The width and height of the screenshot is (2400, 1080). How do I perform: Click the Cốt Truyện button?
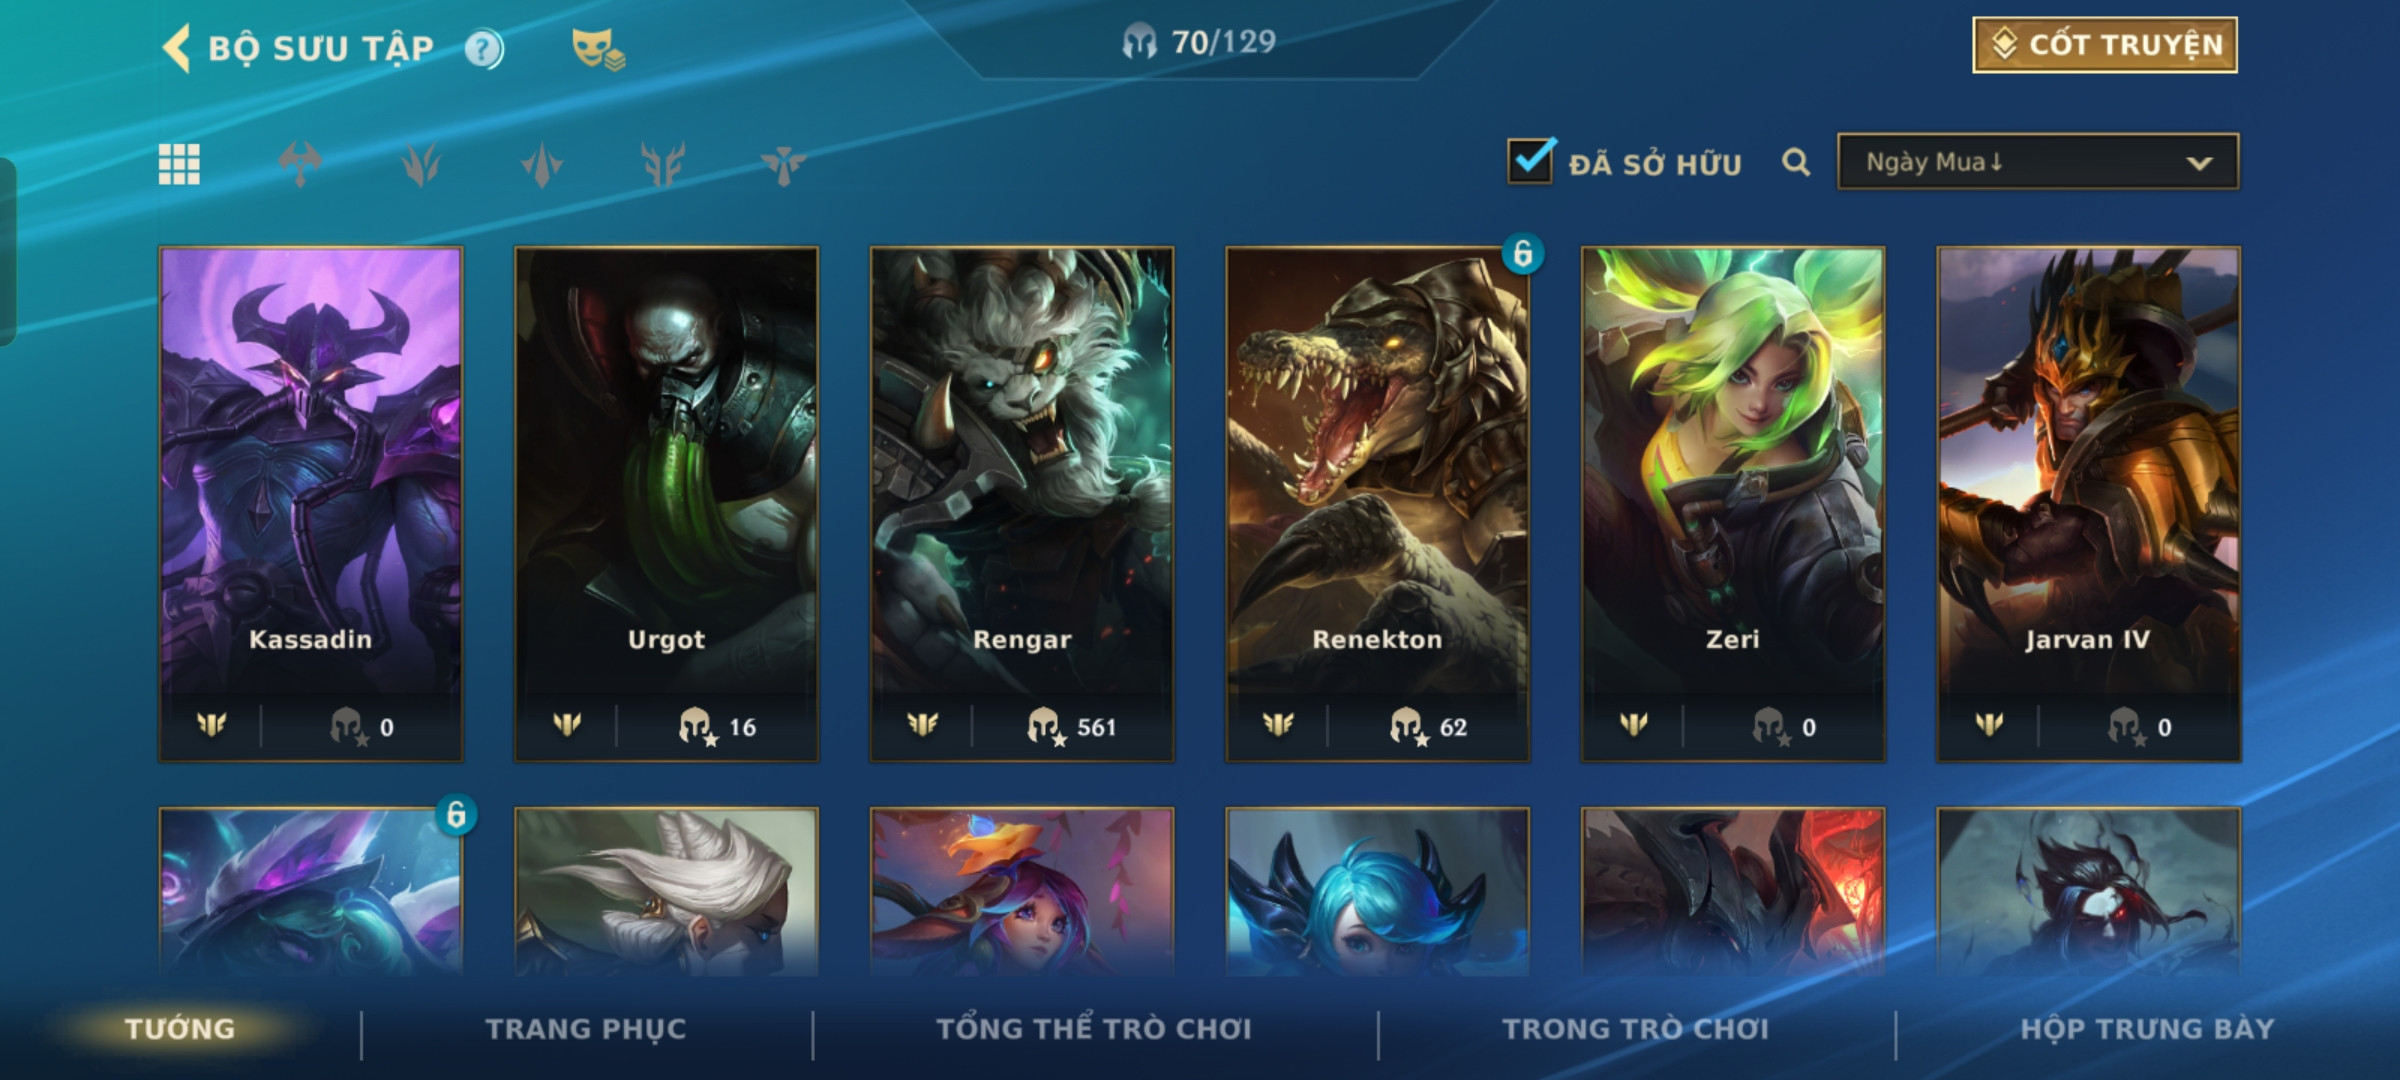(2105, 45)
